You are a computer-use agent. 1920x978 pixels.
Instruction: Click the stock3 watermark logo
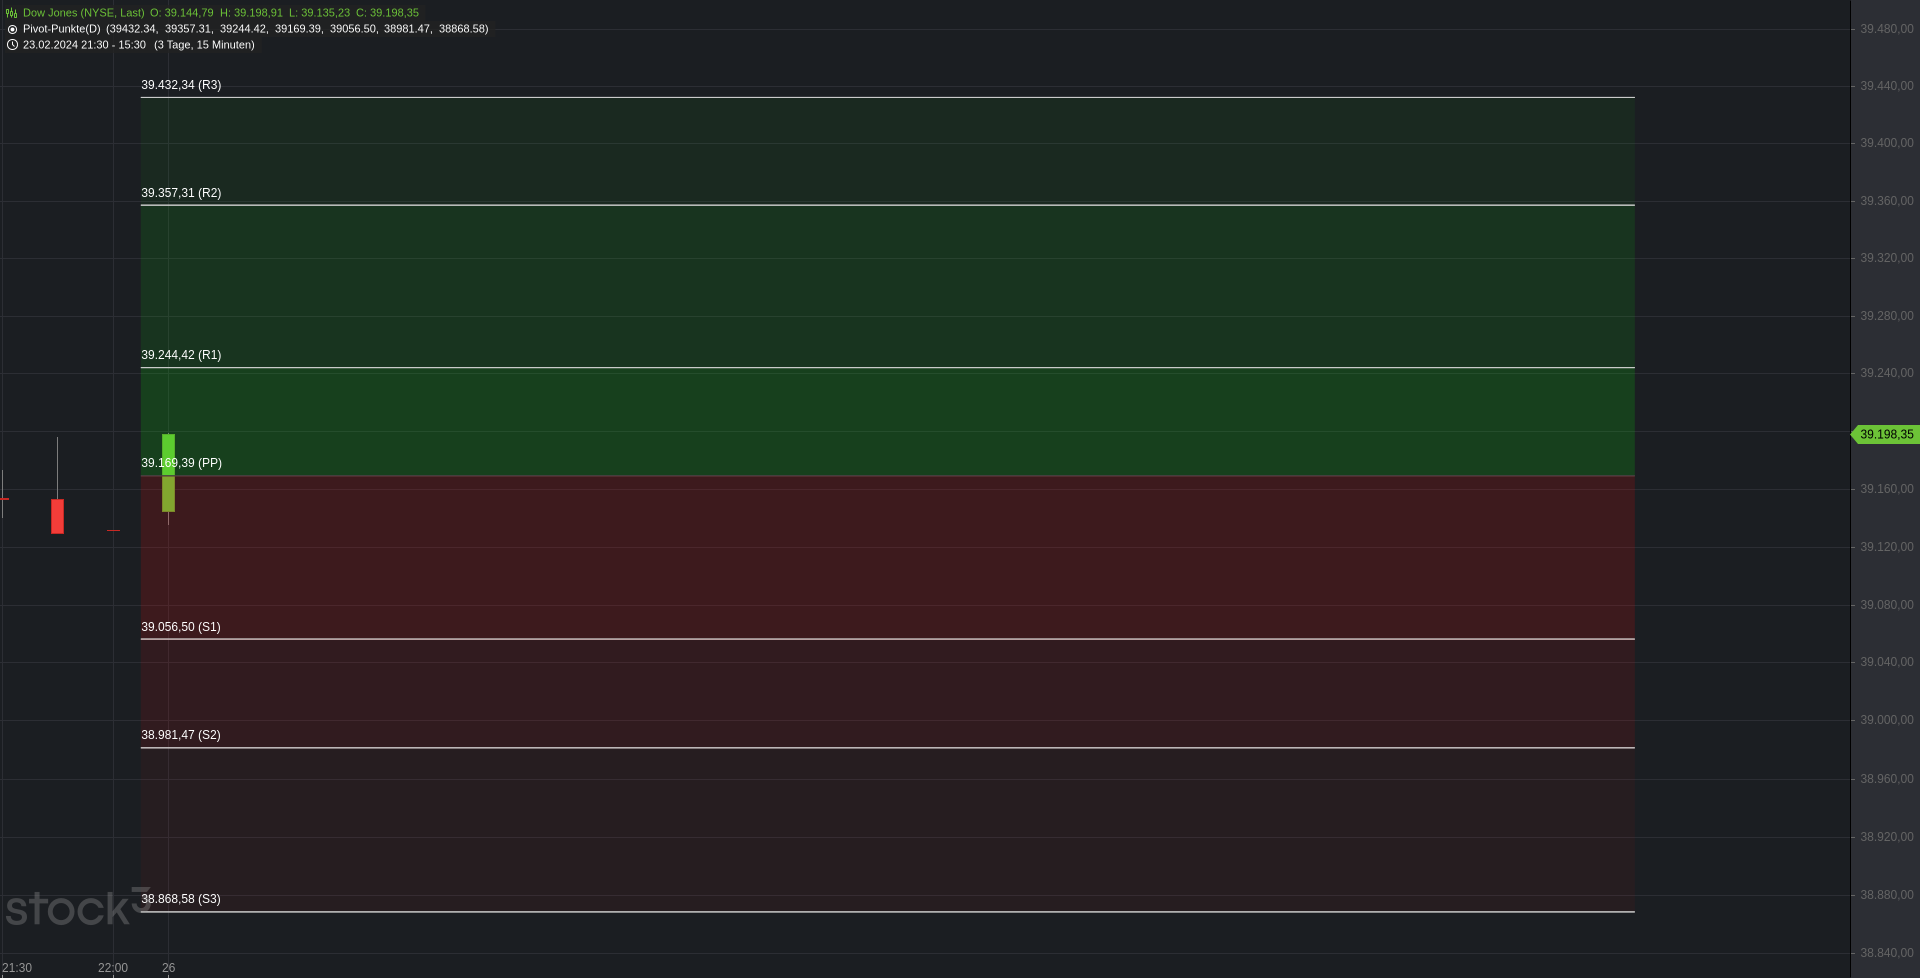pyautogui.click(x=77, y=907)
